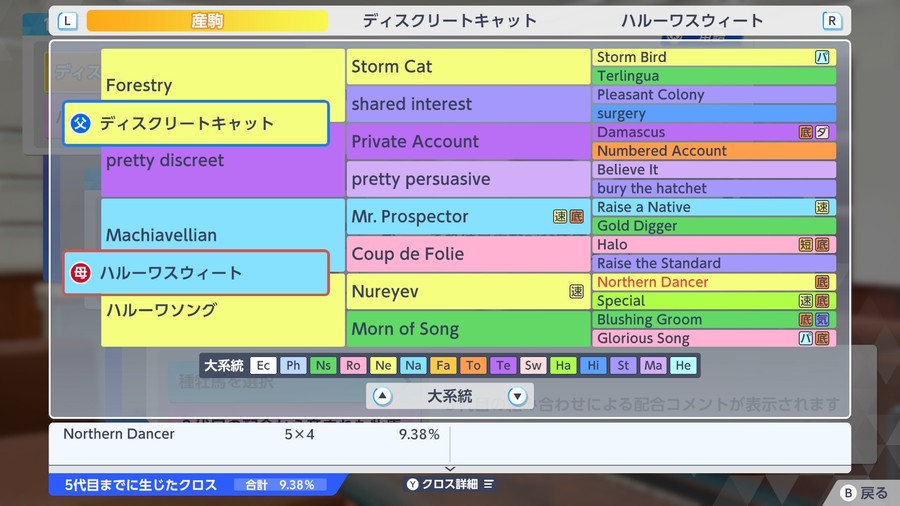This screenshot has height=506, width=900.
Task: Select the Ec lineage swatch
Action: click(x=263, y=365)
